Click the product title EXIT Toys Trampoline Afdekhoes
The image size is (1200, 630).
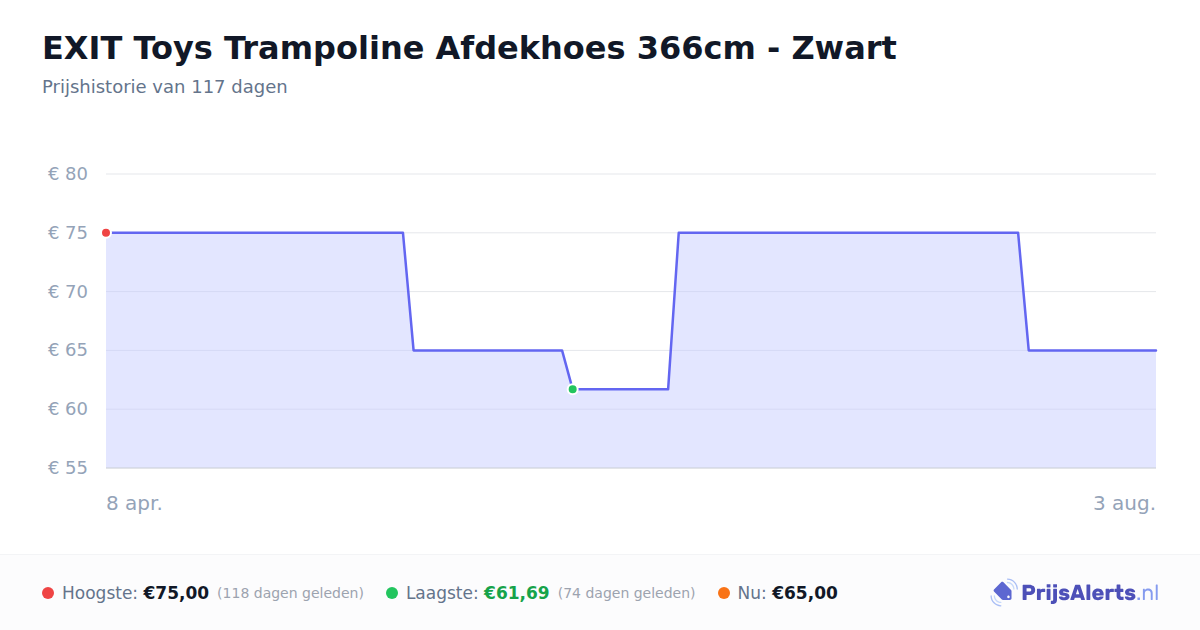click(x=469, y=48)
